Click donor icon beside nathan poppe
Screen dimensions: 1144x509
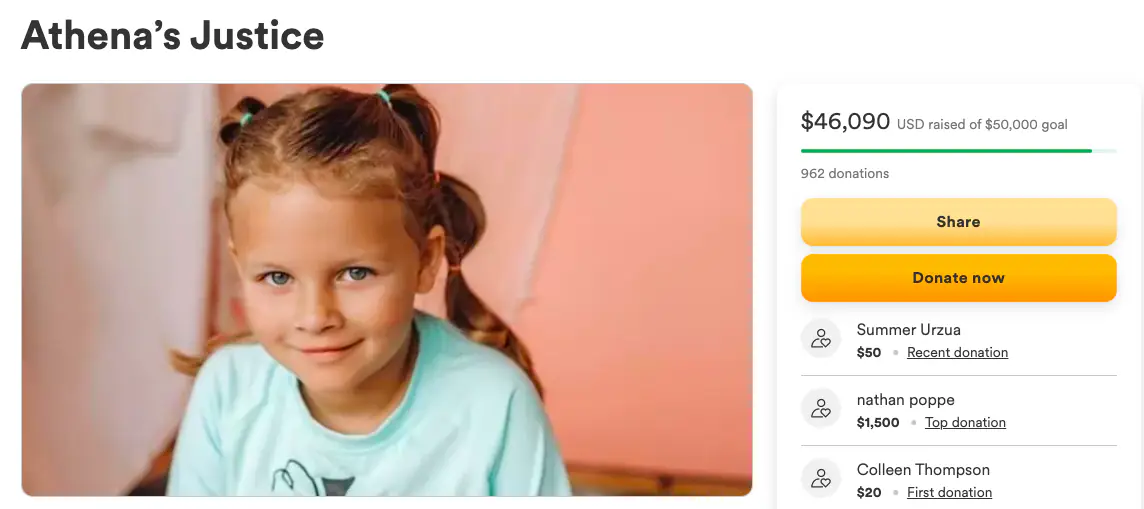click(821, 409)
